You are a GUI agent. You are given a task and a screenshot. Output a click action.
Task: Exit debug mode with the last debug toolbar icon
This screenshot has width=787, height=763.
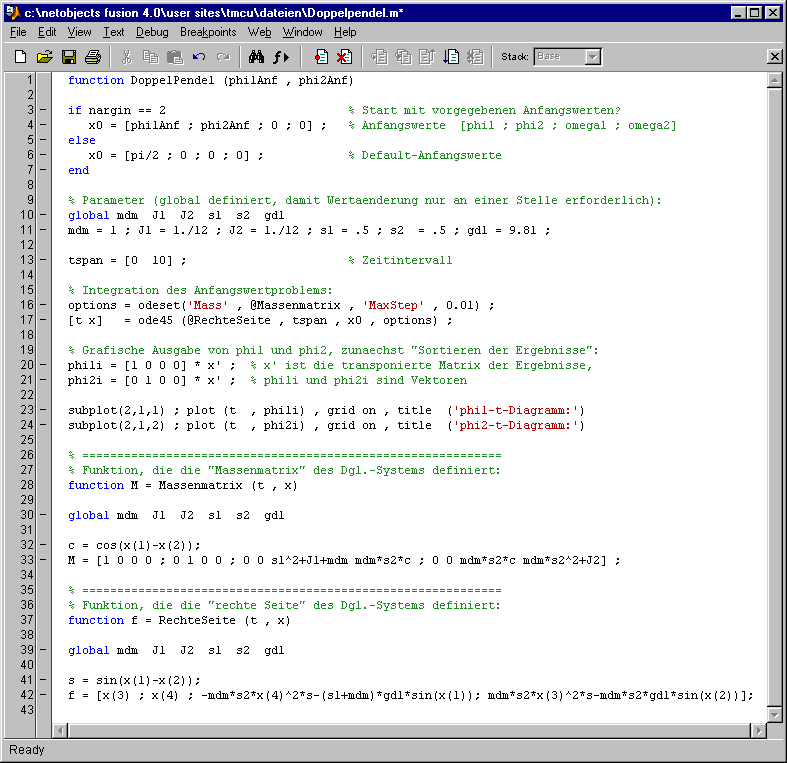tap(475, 57)
